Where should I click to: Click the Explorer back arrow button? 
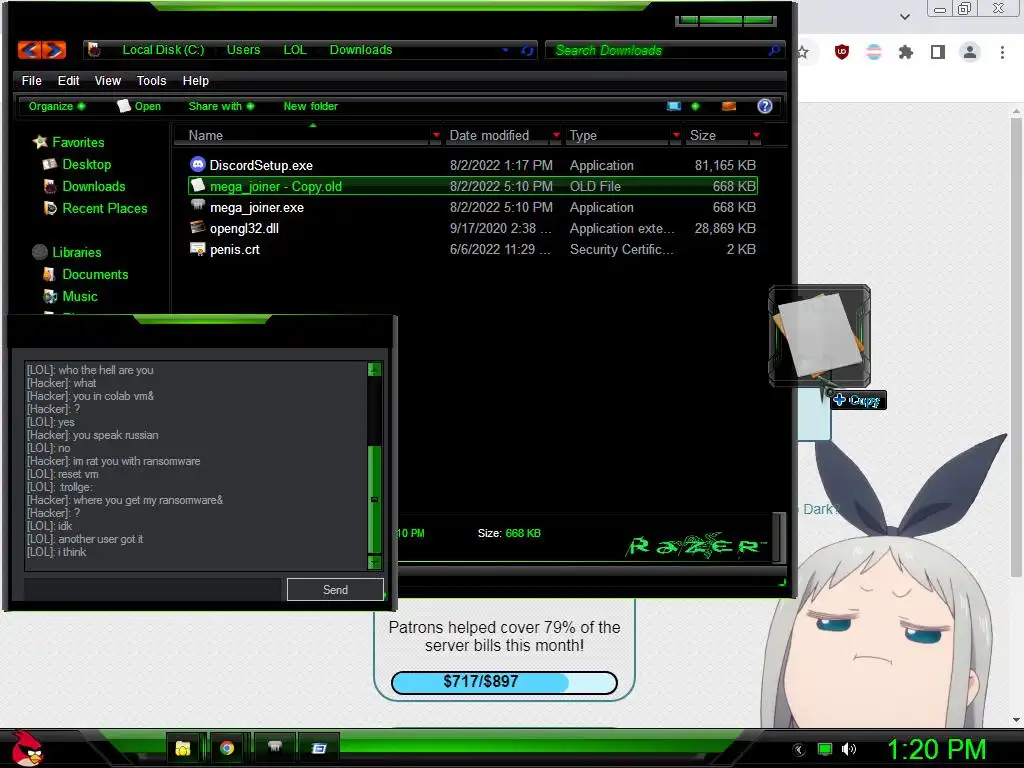point(29,50)
